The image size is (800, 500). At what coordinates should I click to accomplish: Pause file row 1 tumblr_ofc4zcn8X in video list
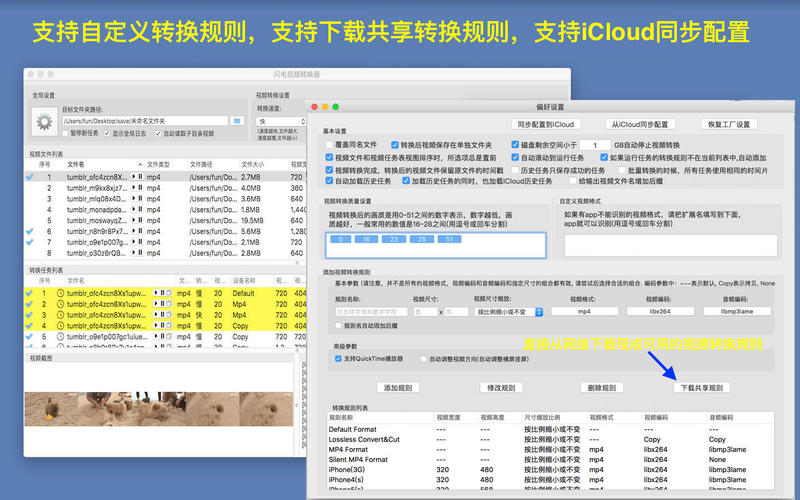coord(140,177)
